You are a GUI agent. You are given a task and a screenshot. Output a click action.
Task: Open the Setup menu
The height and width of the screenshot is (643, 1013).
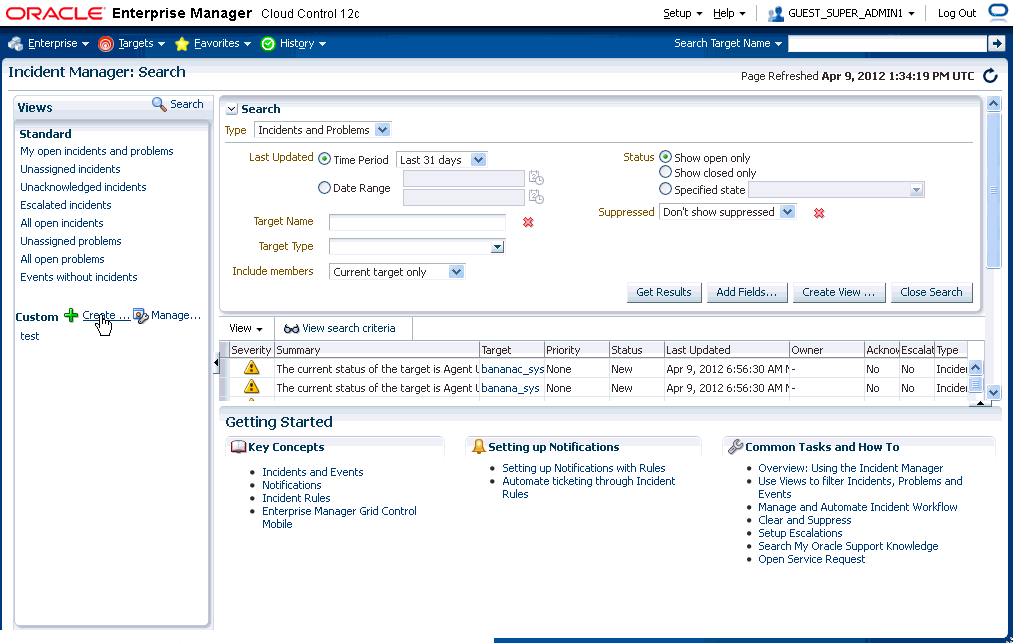(682, 14)
